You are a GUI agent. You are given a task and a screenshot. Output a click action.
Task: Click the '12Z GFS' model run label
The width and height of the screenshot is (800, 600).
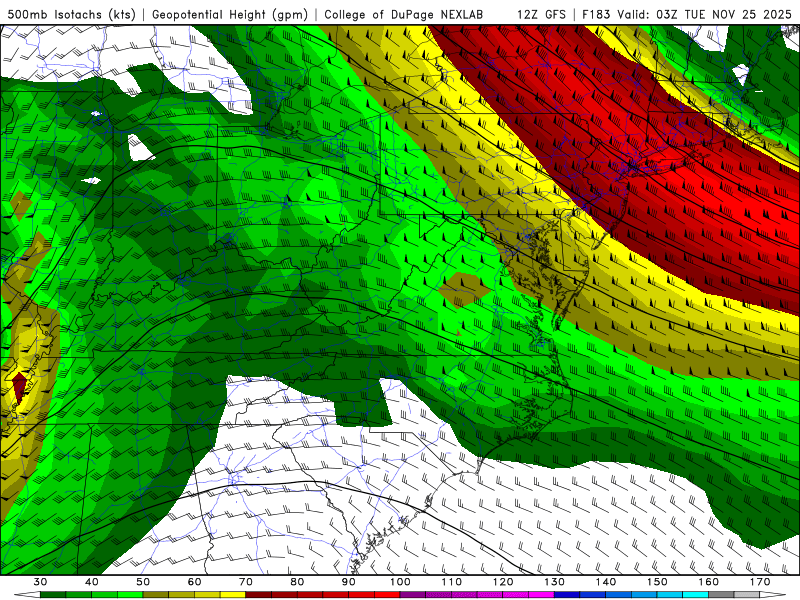click(x=541, y=14)
